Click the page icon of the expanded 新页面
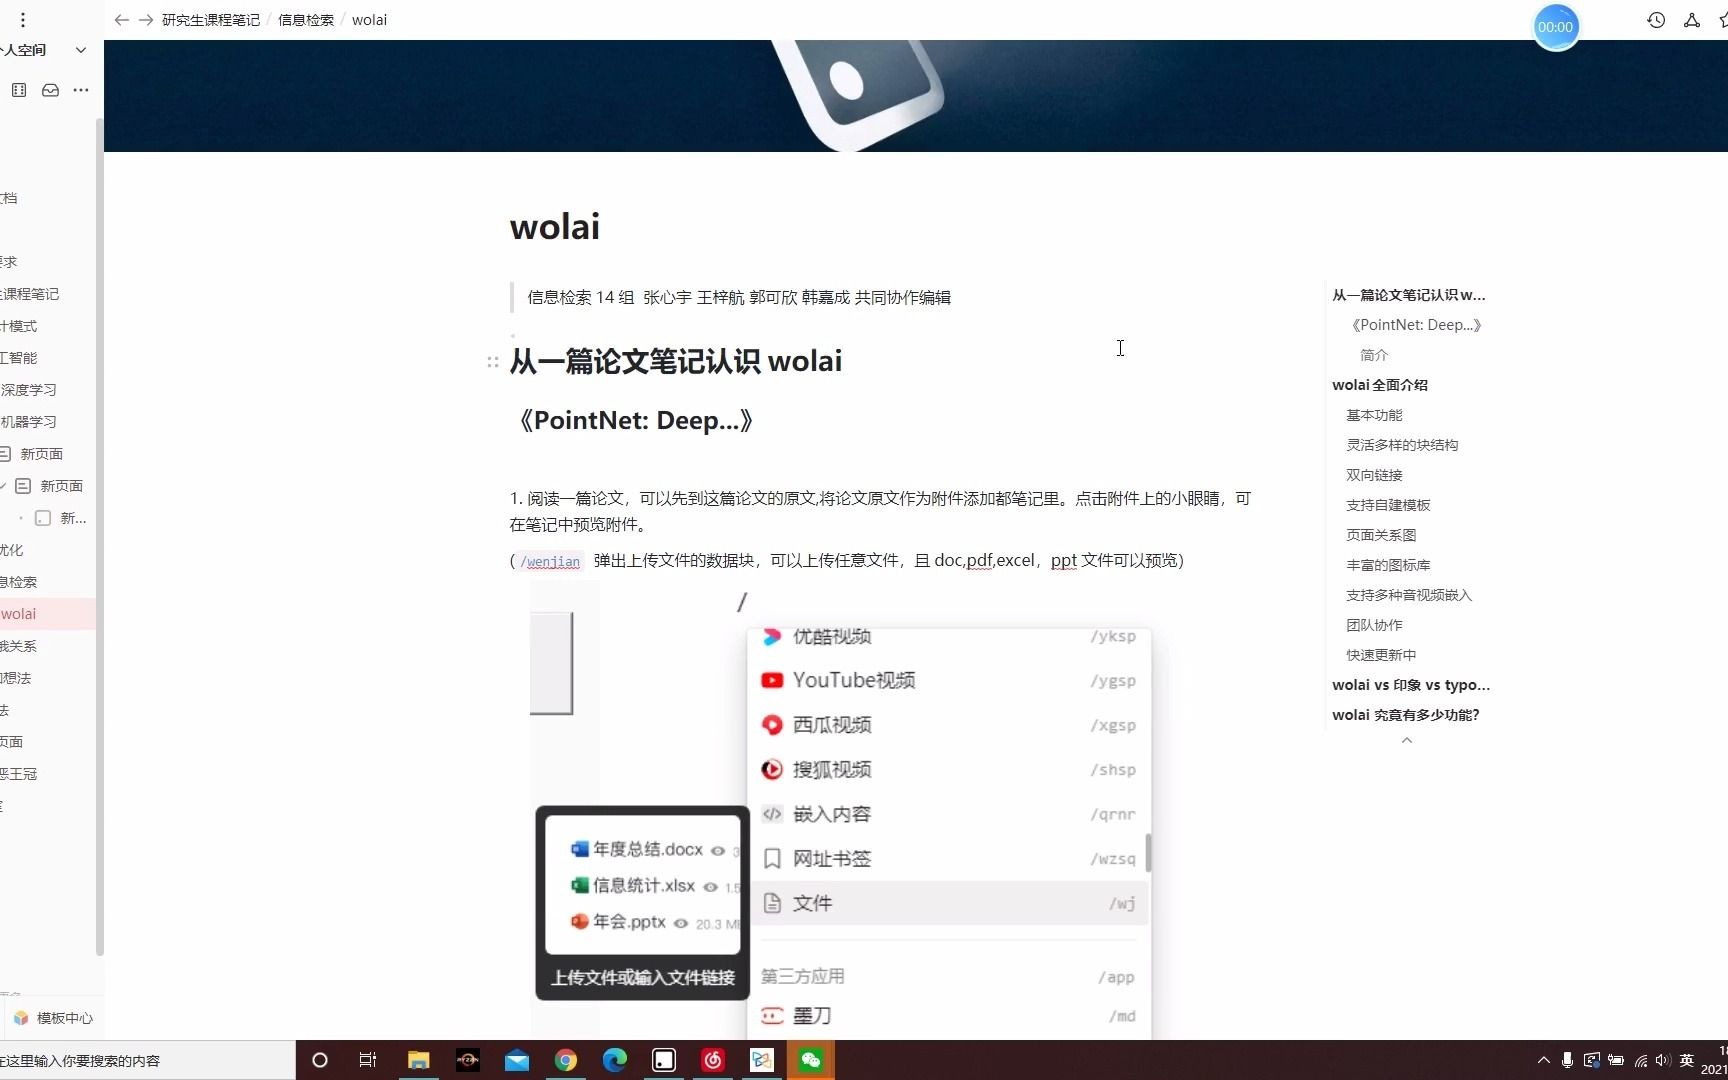The image size is (1728, 1080). pyautogui.click(x=23, y=486)
